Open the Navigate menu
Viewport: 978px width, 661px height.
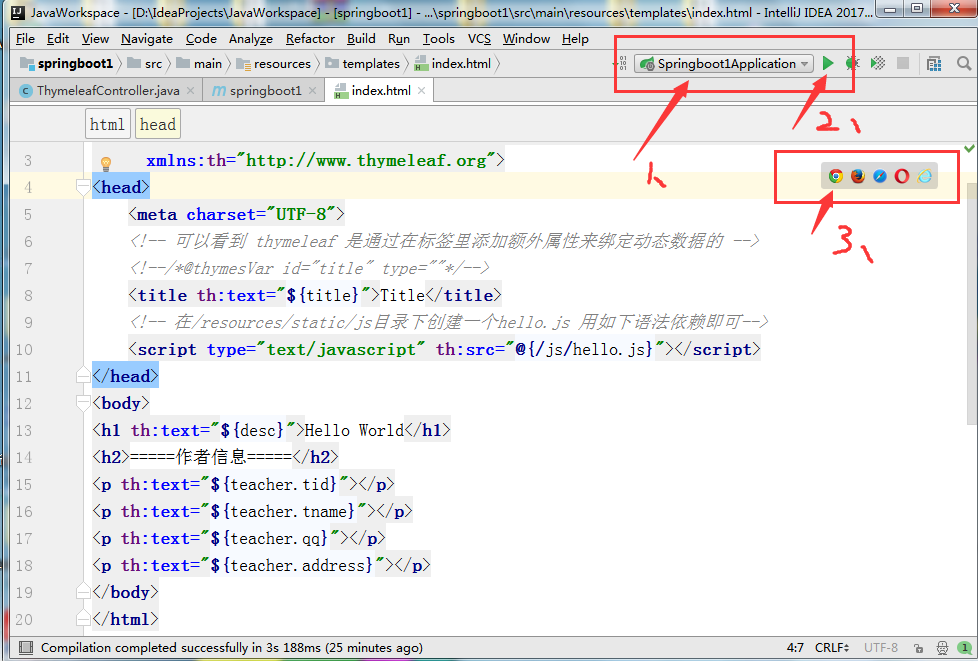(147, 39)
